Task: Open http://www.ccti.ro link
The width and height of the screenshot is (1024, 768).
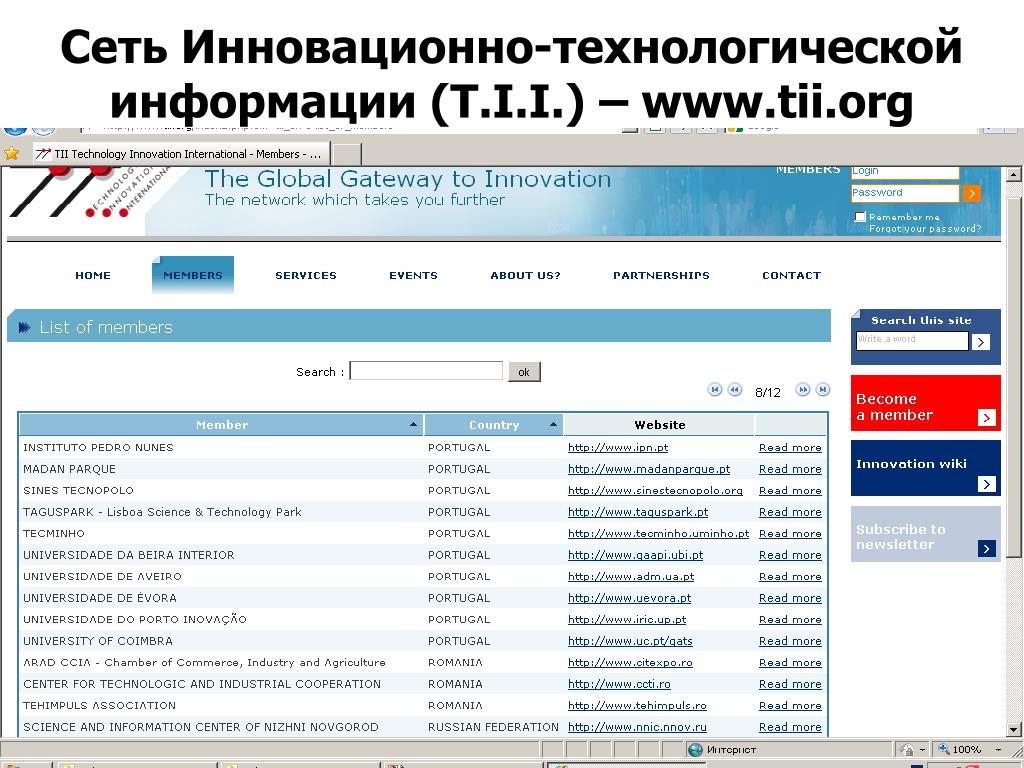Action: (619, 684)
